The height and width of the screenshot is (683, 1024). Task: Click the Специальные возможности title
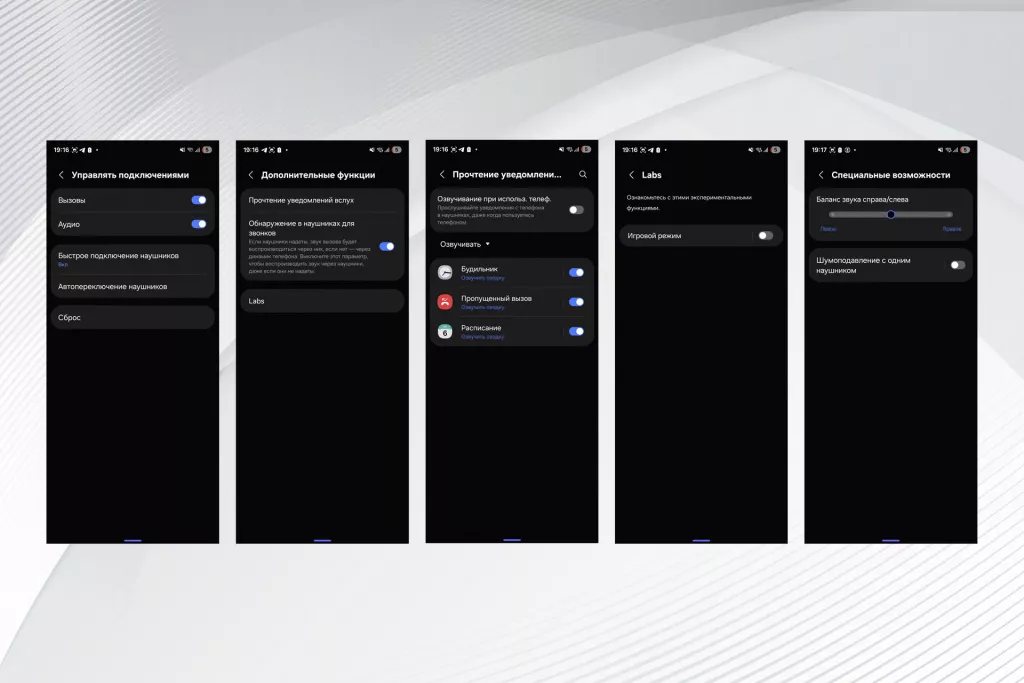tap(891, 175)
